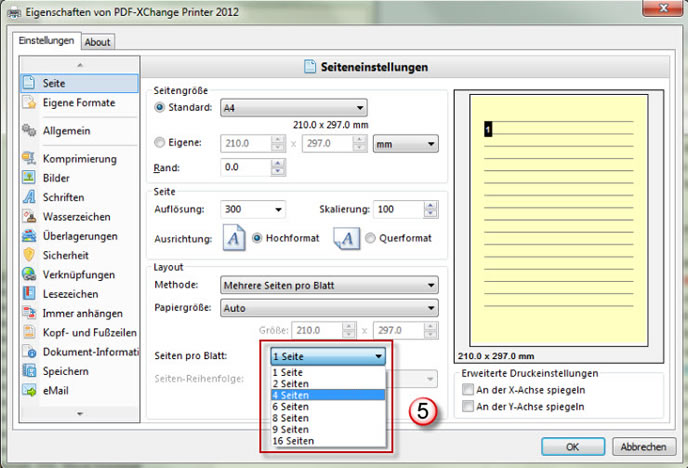Select 6 Seiten in dropdown list
This screenshot has height=468, width=688.
click(328, 407)
